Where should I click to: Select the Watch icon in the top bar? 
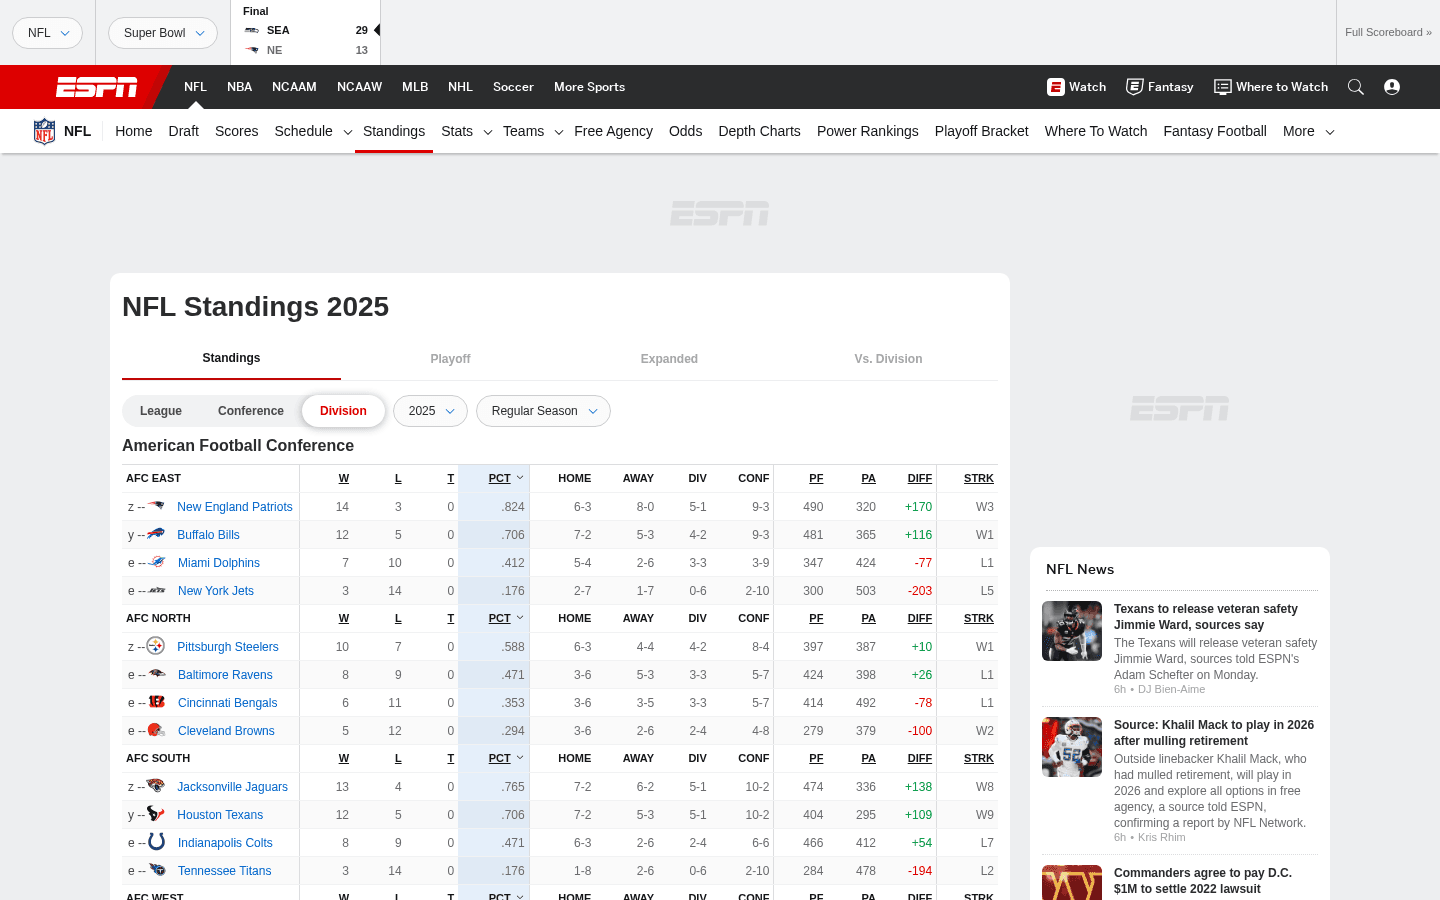click(x=1056, y=87)
